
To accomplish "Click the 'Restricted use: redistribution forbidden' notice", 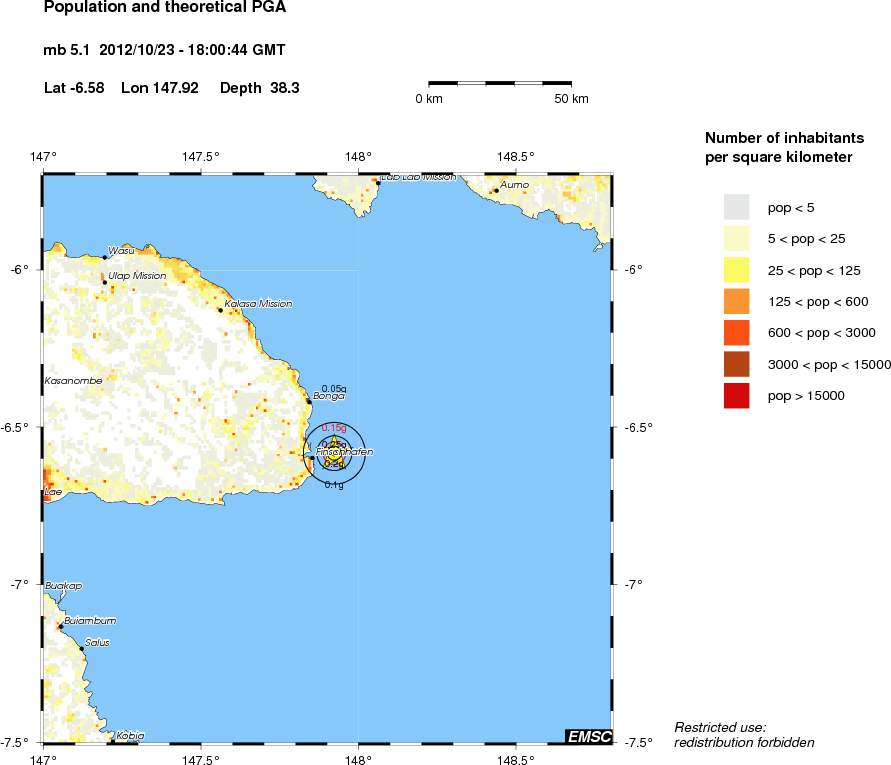I will click(x=744, y=735).
